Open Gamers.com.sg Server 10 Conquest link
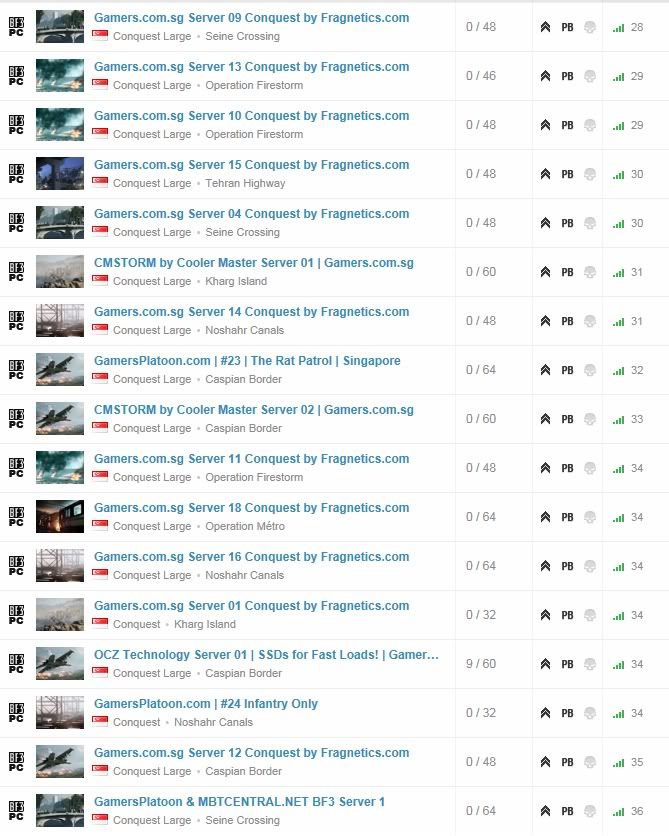 (x=251, y=116)
